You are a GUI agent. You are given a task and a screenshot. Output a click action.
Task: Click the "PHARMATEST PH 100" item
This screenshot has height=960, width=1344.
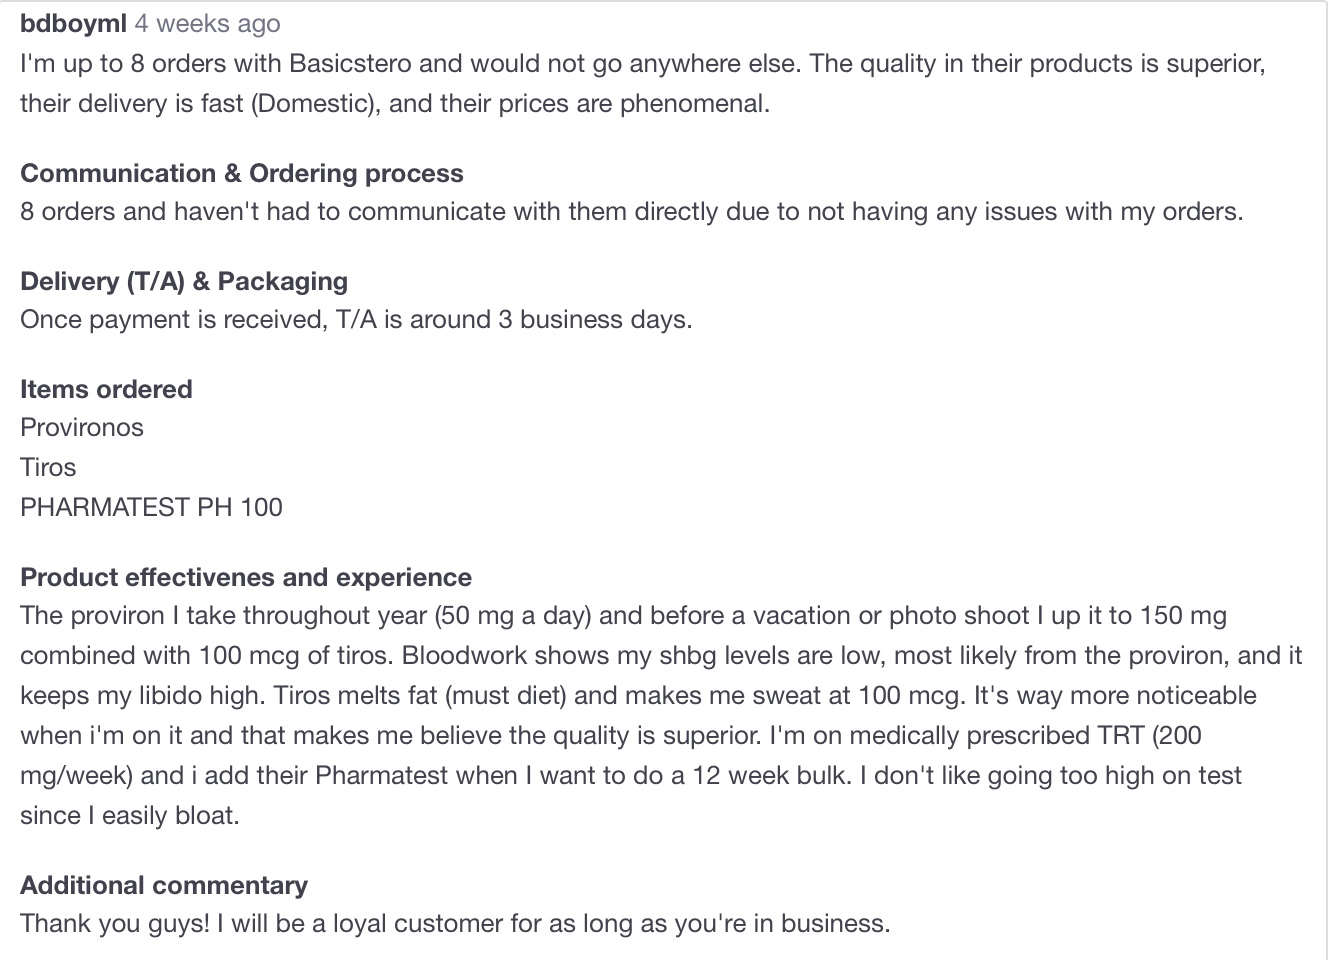pos(151,507)
